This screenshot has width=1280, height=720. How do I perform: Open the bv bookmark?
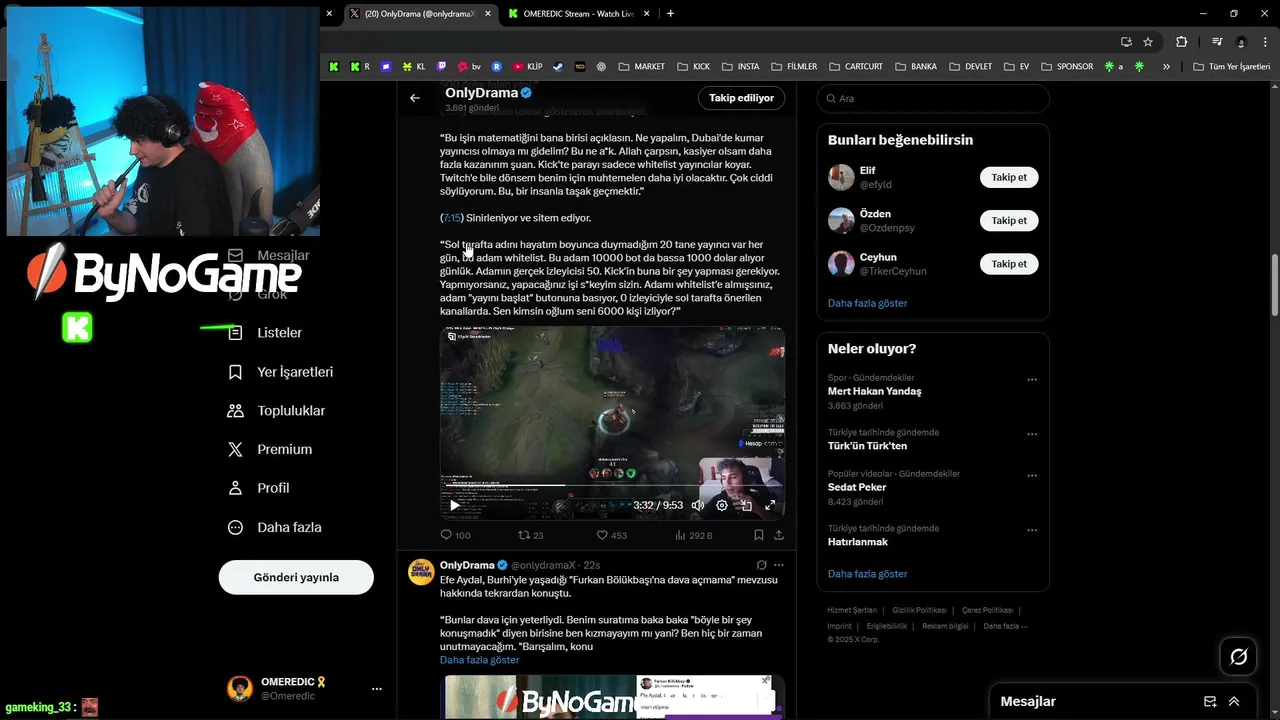[x=470, y=67]
